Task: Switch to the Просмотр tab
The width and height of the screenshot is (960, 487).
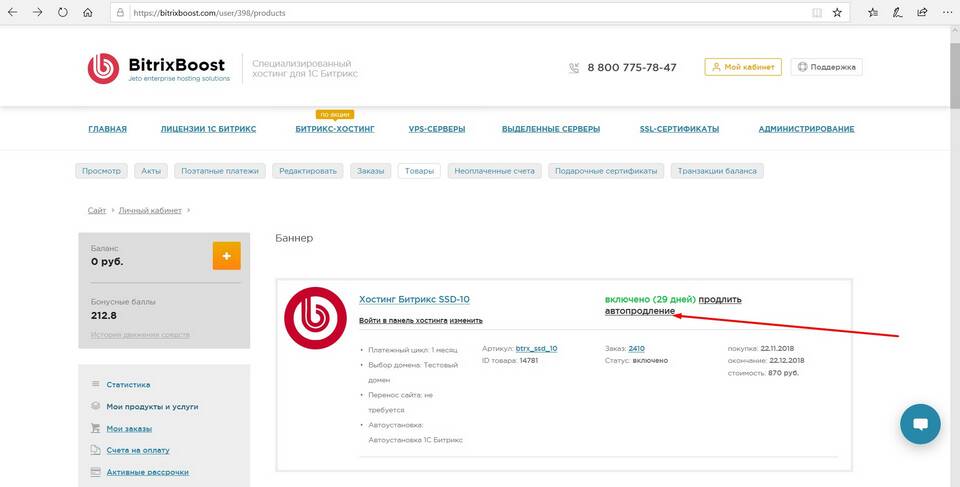Action: tap(102, 171)
